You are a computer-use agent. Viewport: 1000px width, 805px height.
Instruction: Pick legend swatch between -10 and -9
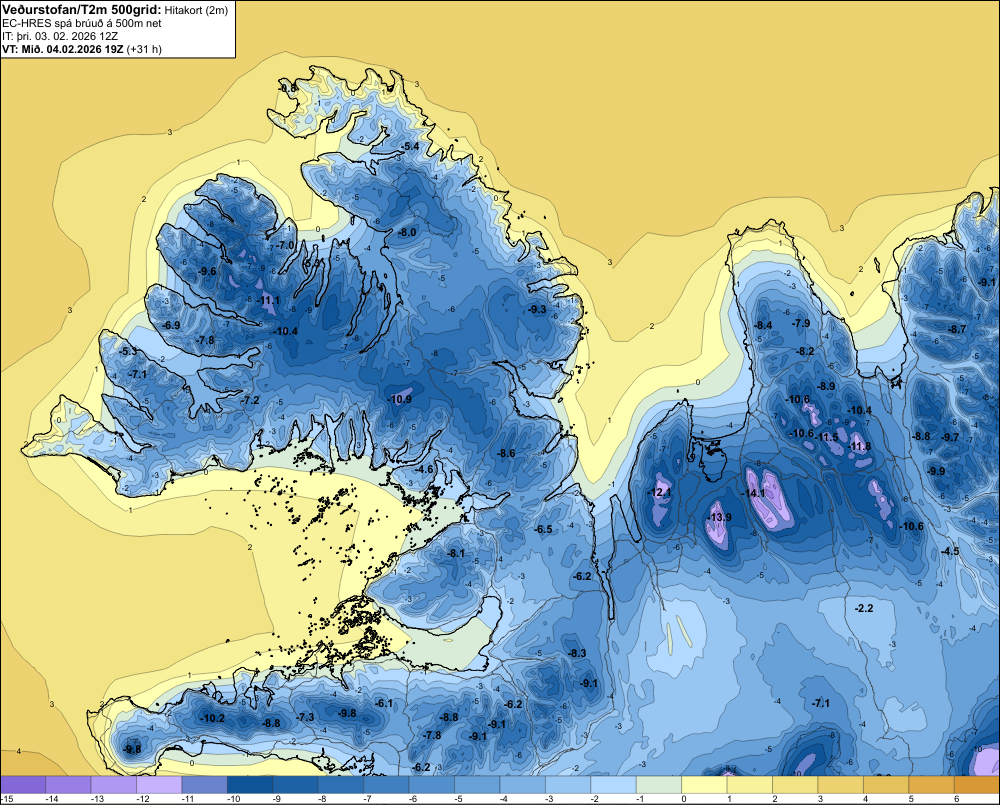(x=250, y=785)
